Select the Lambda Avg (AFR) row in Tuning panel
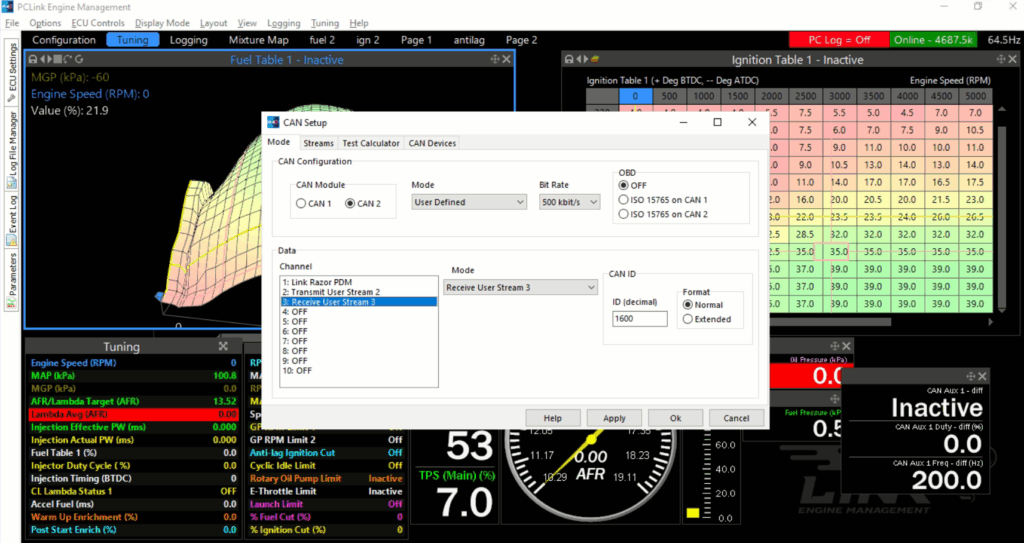Image resolution: width=1024 pixels, height=543 pixels. 133,414
